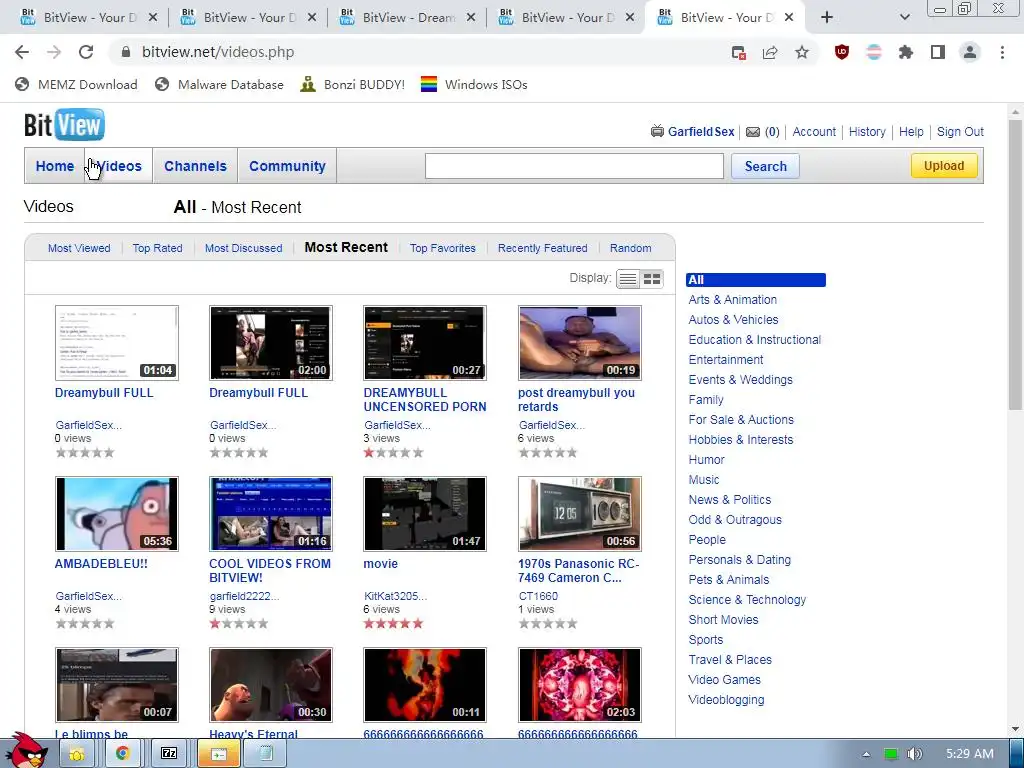Open the Community navigation tab
Screen dimensions: 1024x768
287,166
